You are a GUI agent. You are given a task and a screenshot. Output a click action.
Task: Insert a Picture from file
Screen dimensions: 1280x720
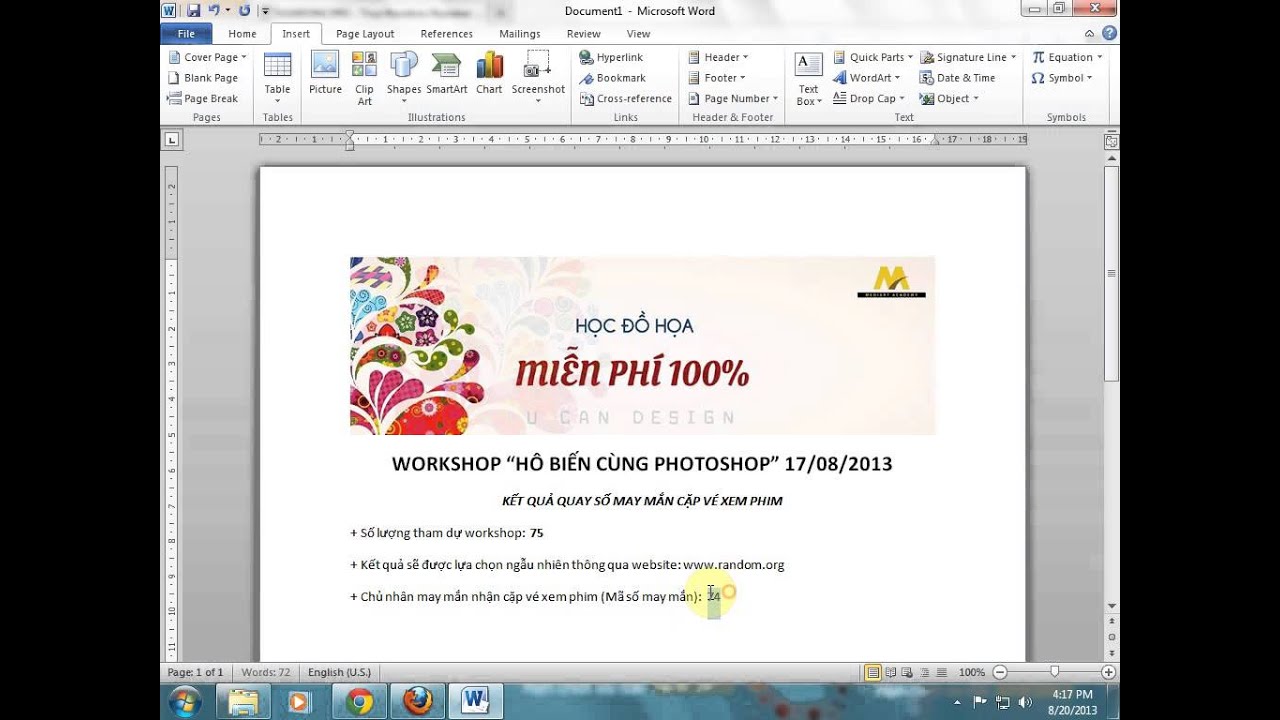click(325, 76)
